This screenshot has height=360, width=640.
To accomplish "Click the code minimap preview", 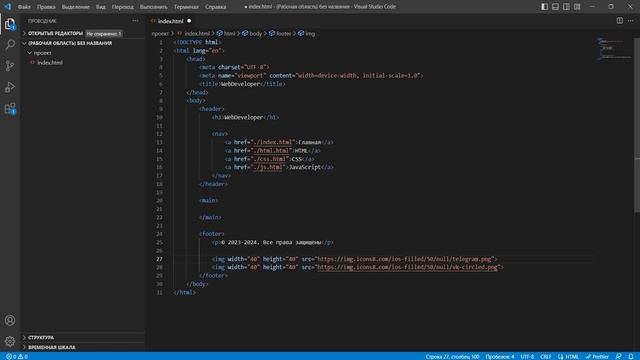I will (614, 49).
